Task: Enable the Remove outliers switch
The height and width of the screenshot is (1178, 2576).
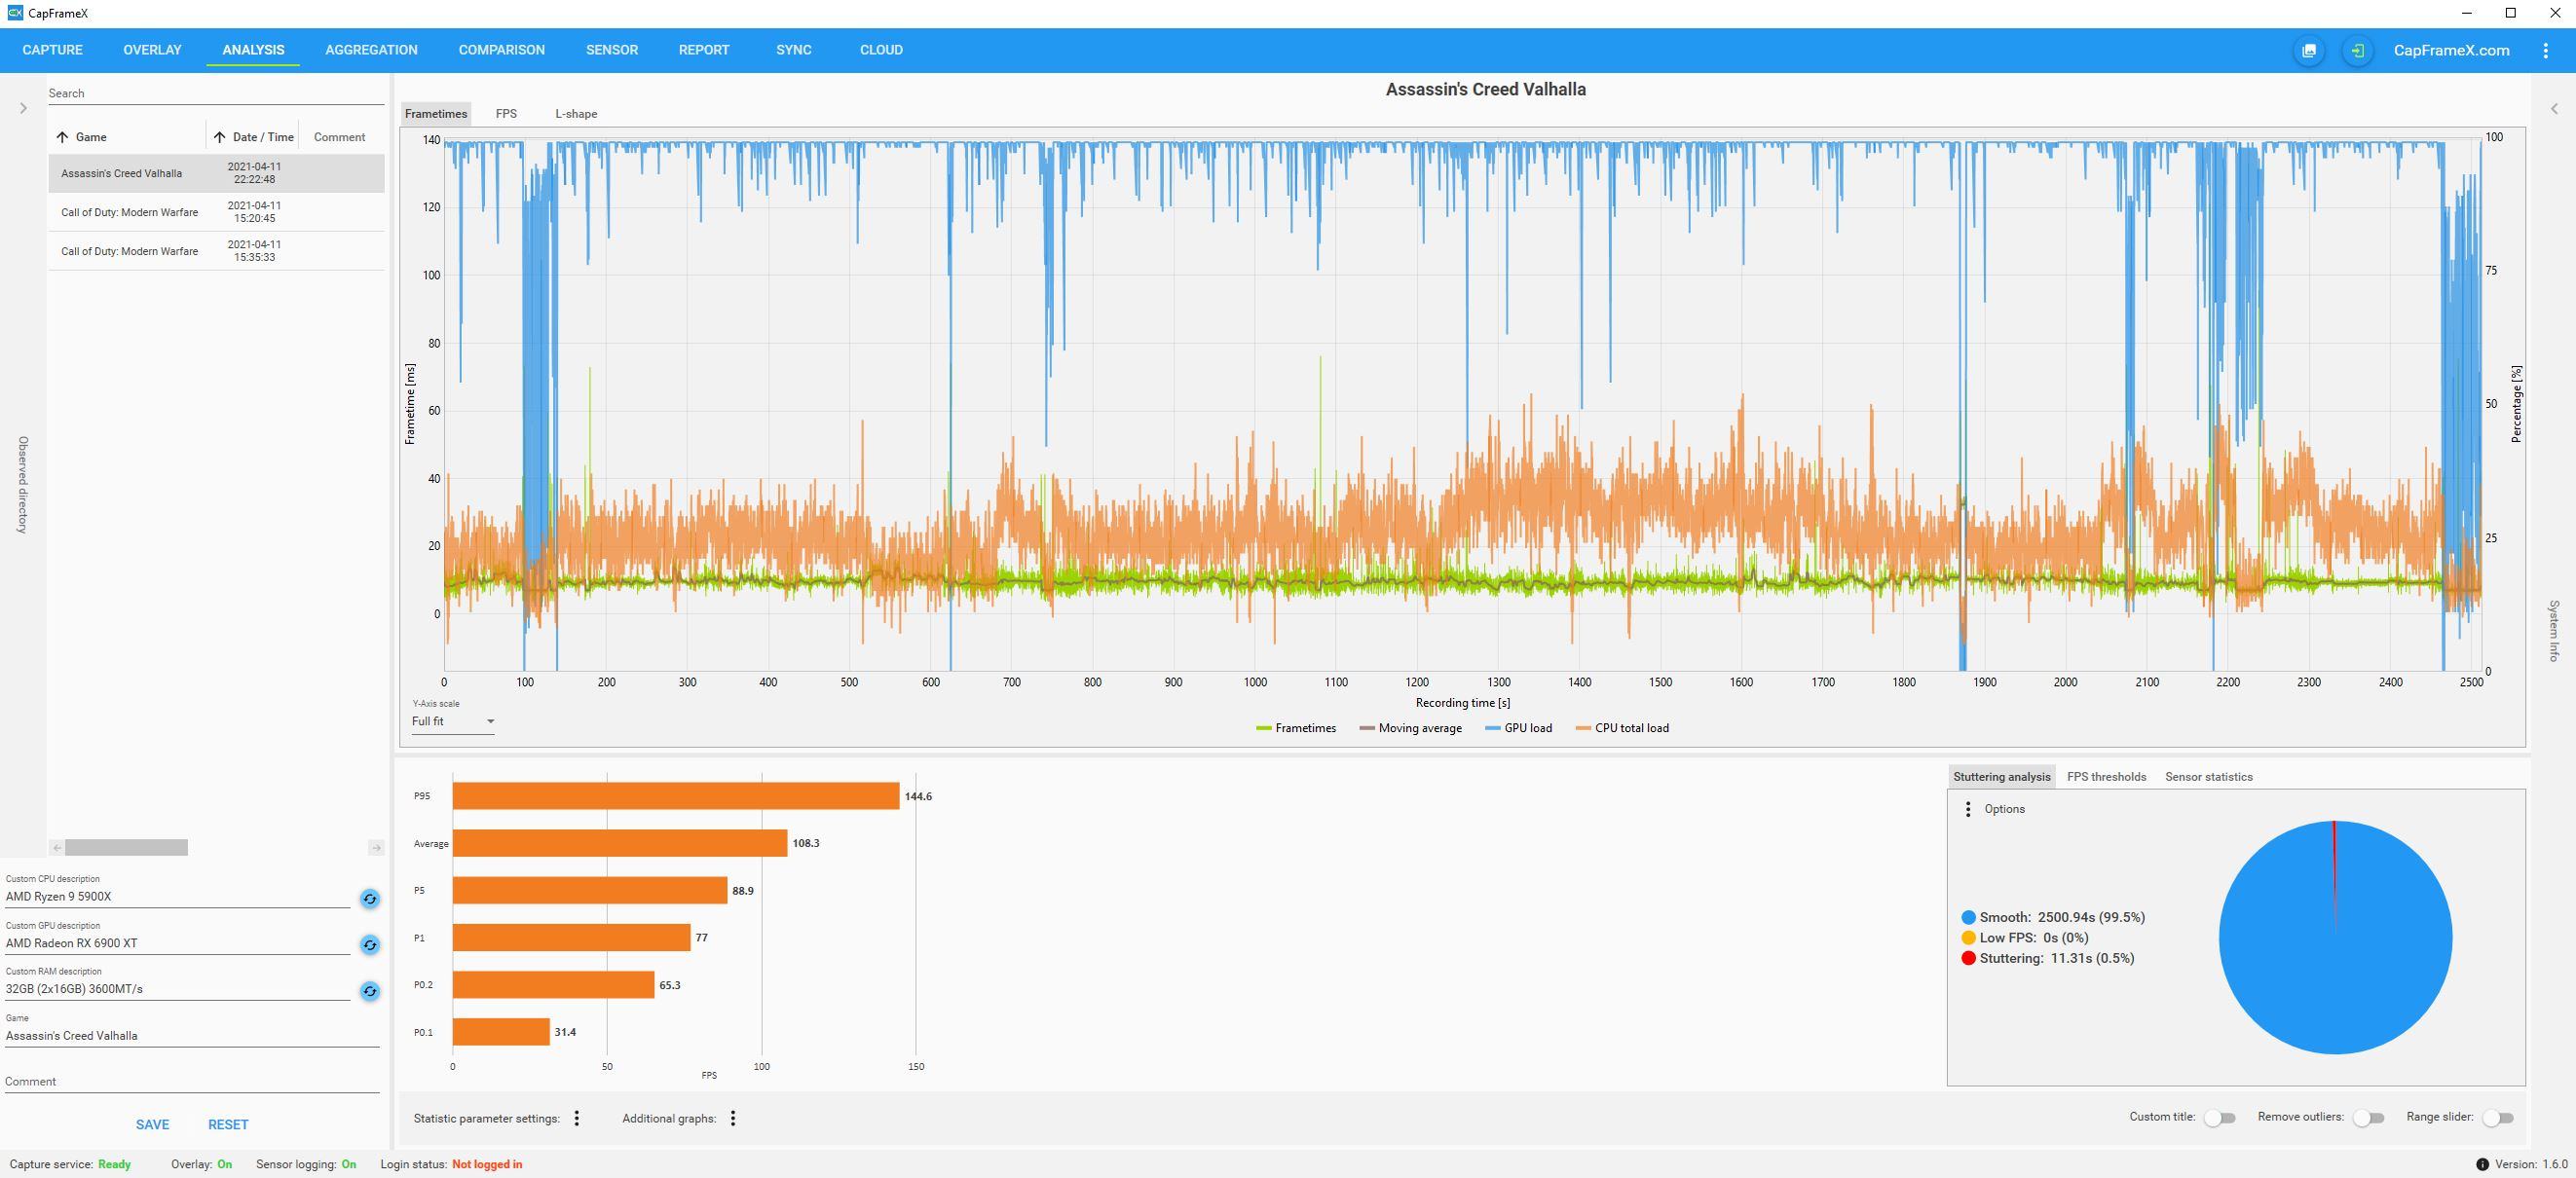Action: [2369, 1117]
